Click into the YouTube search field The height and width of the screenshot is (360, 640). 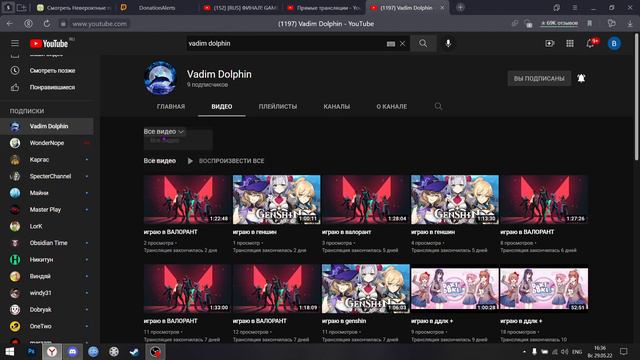tap(286, 43)
